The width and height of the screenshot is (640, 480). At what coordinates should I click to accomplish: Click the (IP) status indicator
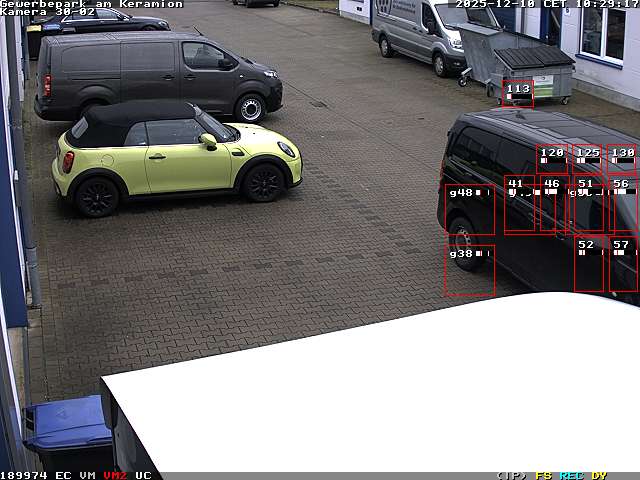(512, 475)
